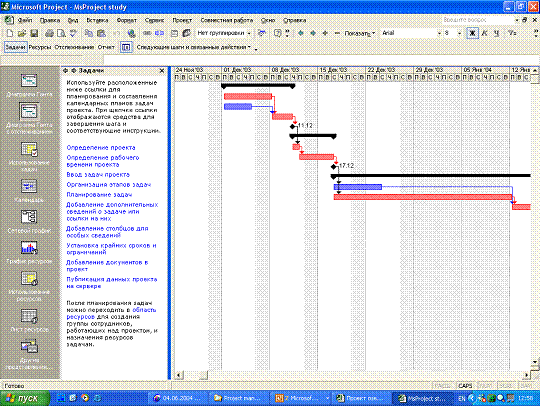Click 'Публикация данных проекта на сервере' link

(x=112, y=282)
